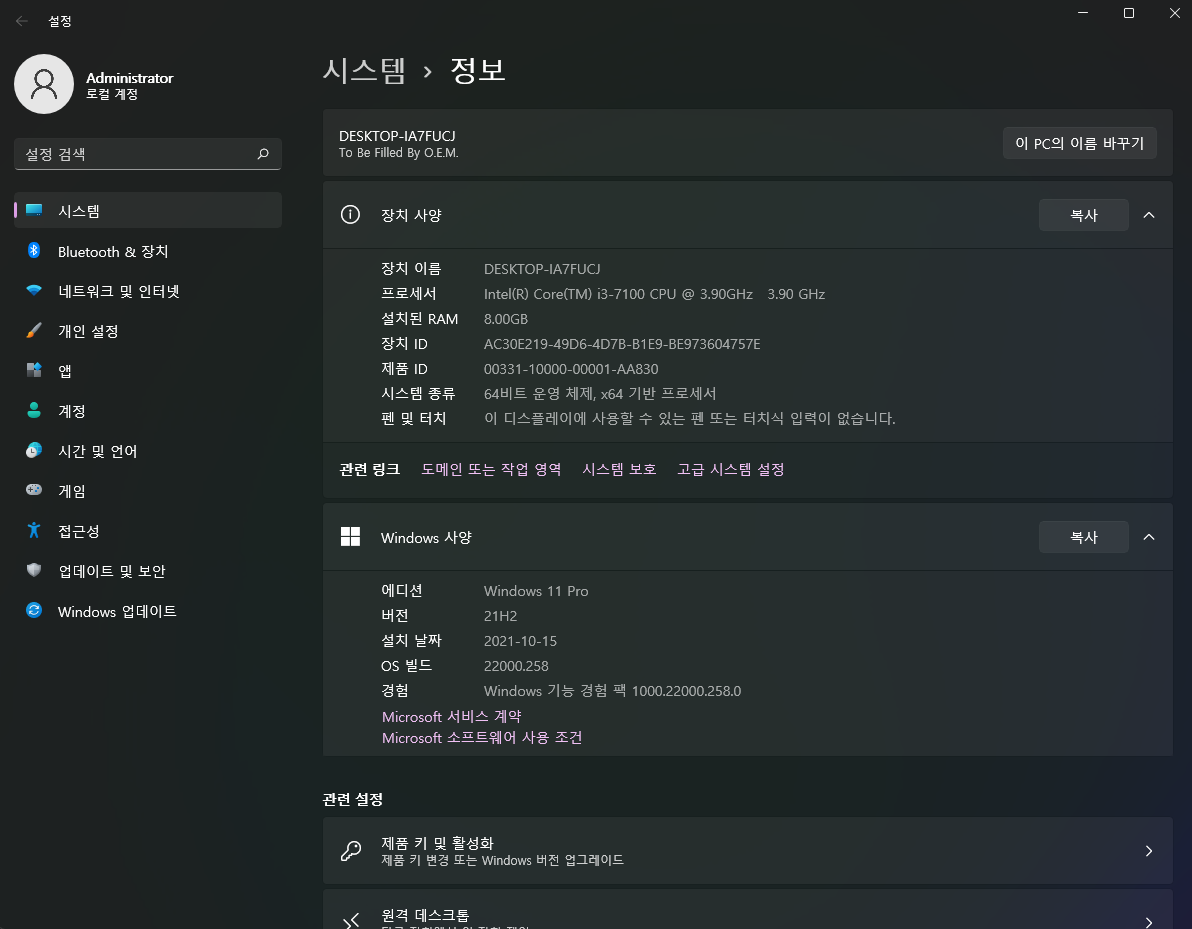Click To Be Filled By O.E.M. text

coord(398,153)
